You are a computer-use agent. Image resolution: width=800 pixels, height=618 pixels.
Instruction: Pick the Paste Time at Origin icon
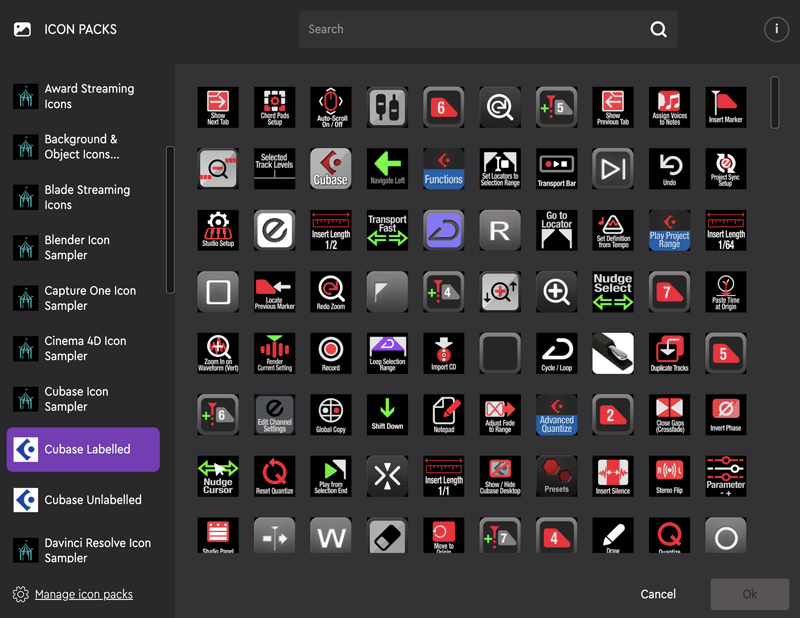[x=726, y=291]
